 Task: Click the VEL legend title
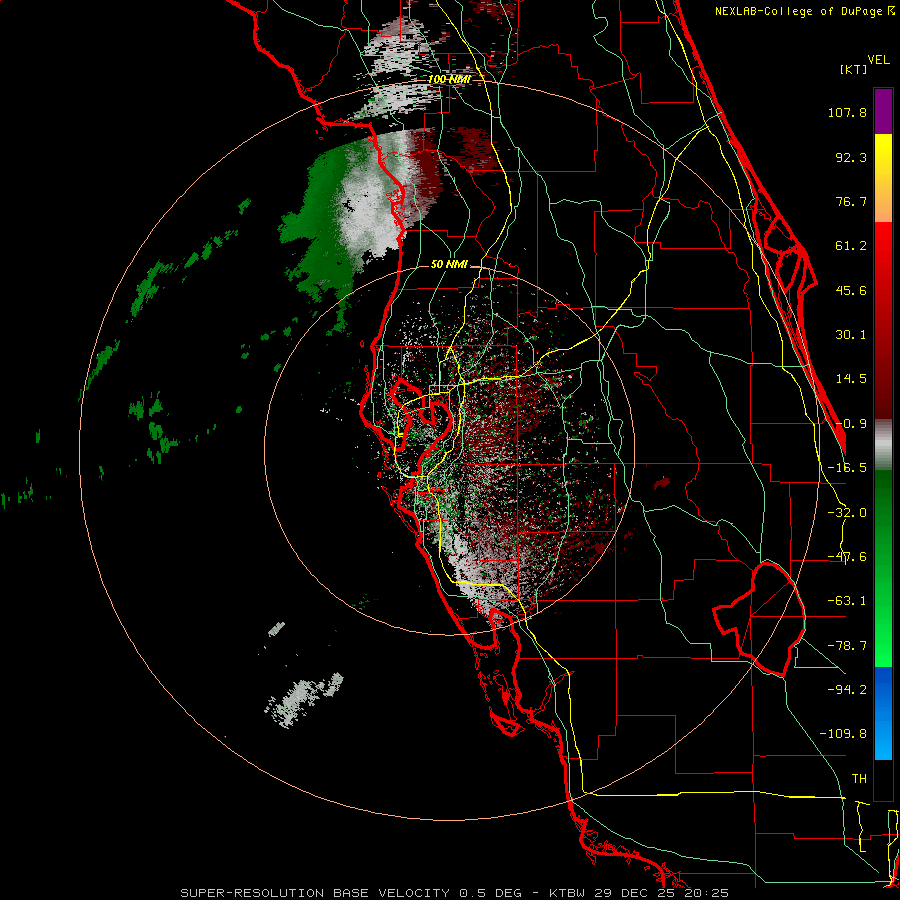(x=879, y=60)
